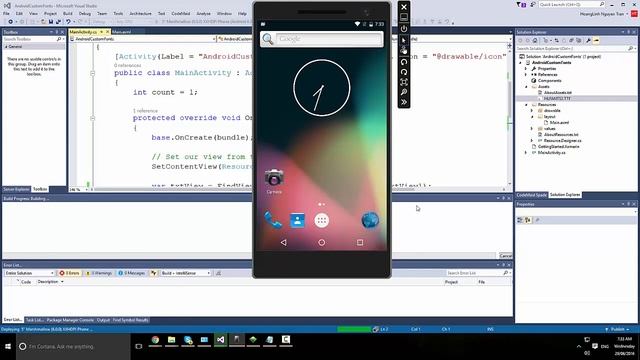This screenshot has width=640, height=360.
Task: Collapse the MainActivity class code region
Action: pos(93,73)
